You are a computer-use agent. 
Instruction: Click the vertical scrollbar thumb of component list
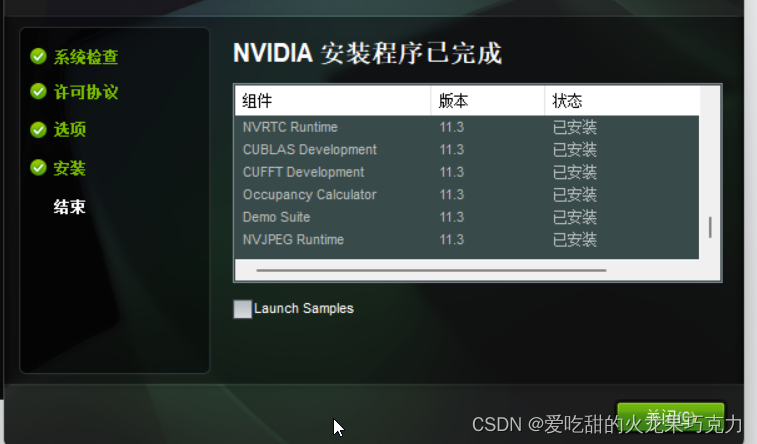coord(710,227)
